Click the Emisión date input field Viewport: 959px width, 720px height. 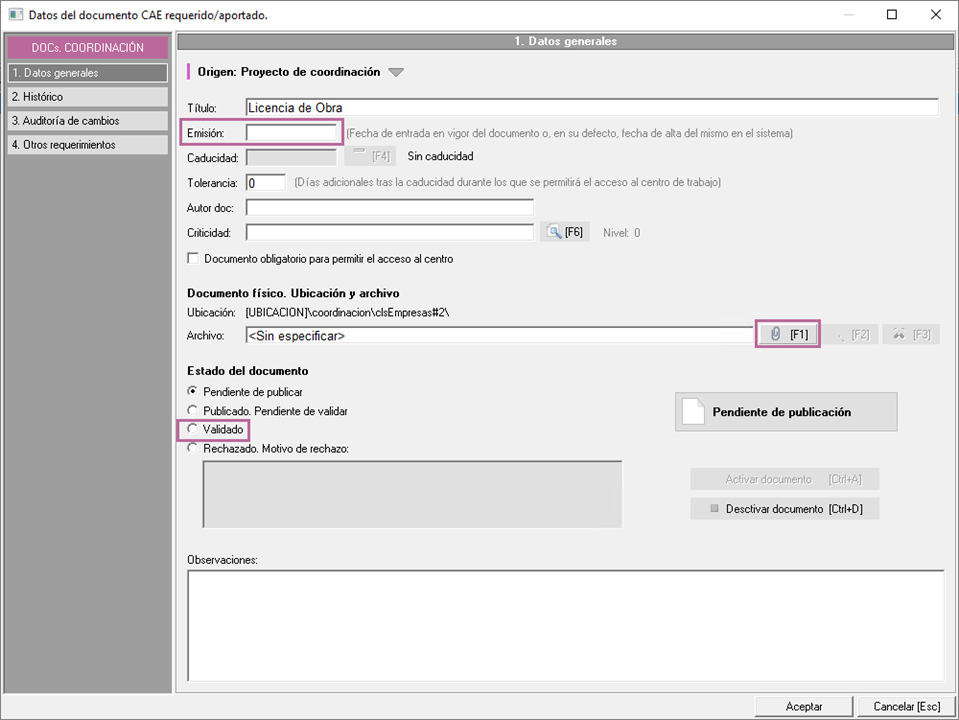(x=291, y=133)
